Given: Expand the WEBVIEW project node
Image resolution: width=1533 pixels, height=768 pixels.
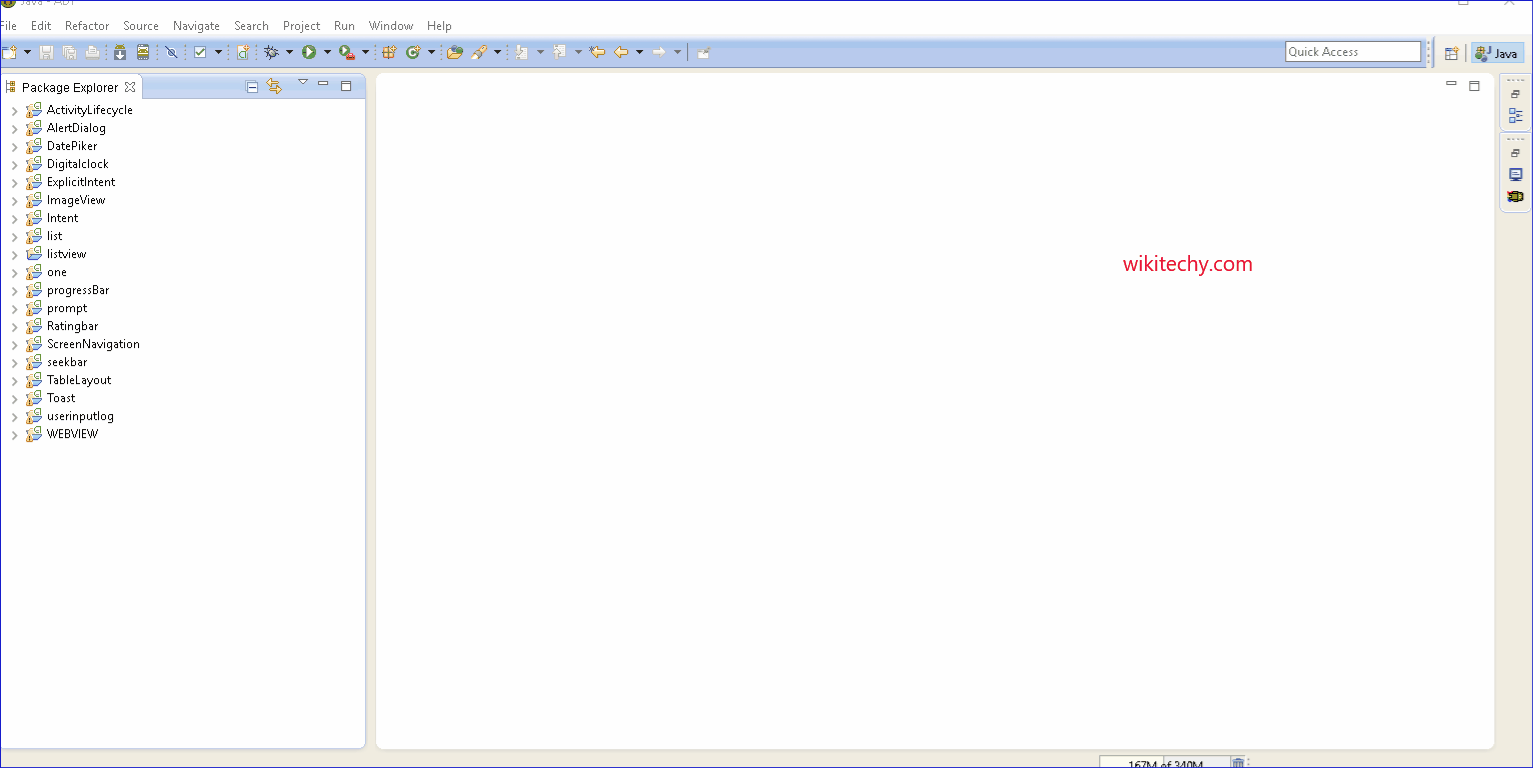Looking at the screenshot, I should [x=13, y=433].
